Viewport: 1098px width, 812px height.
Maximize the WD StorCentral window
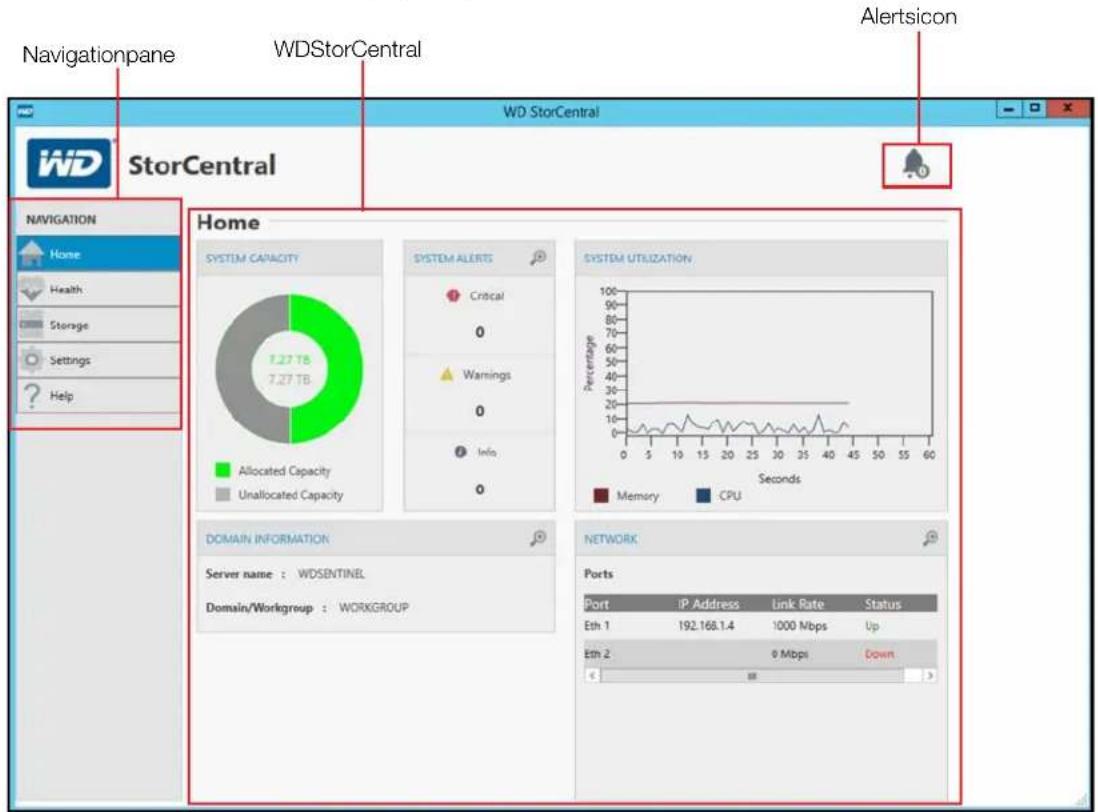1034,108
